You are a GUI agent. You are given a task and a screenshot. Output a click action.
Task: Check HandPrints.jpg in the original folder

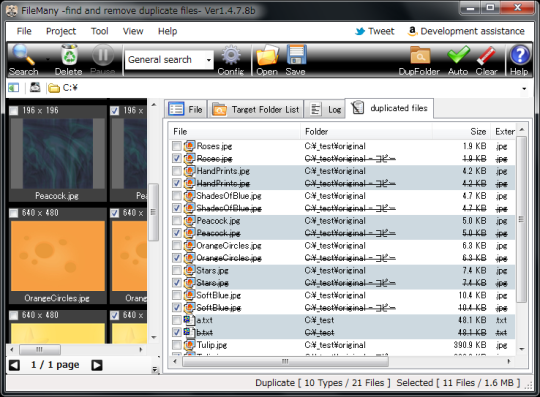177,171
